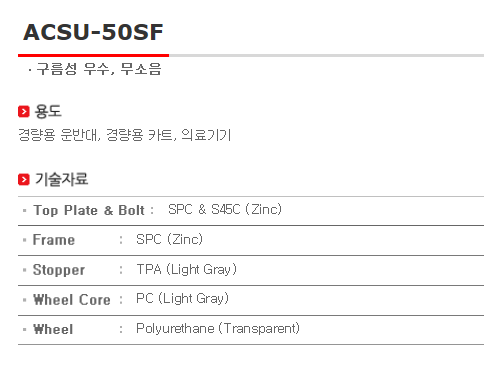Click the Polyurethane (Transparent) value
Image resolution: width=503 pixels, height=365 pixels.
[218, 329]
